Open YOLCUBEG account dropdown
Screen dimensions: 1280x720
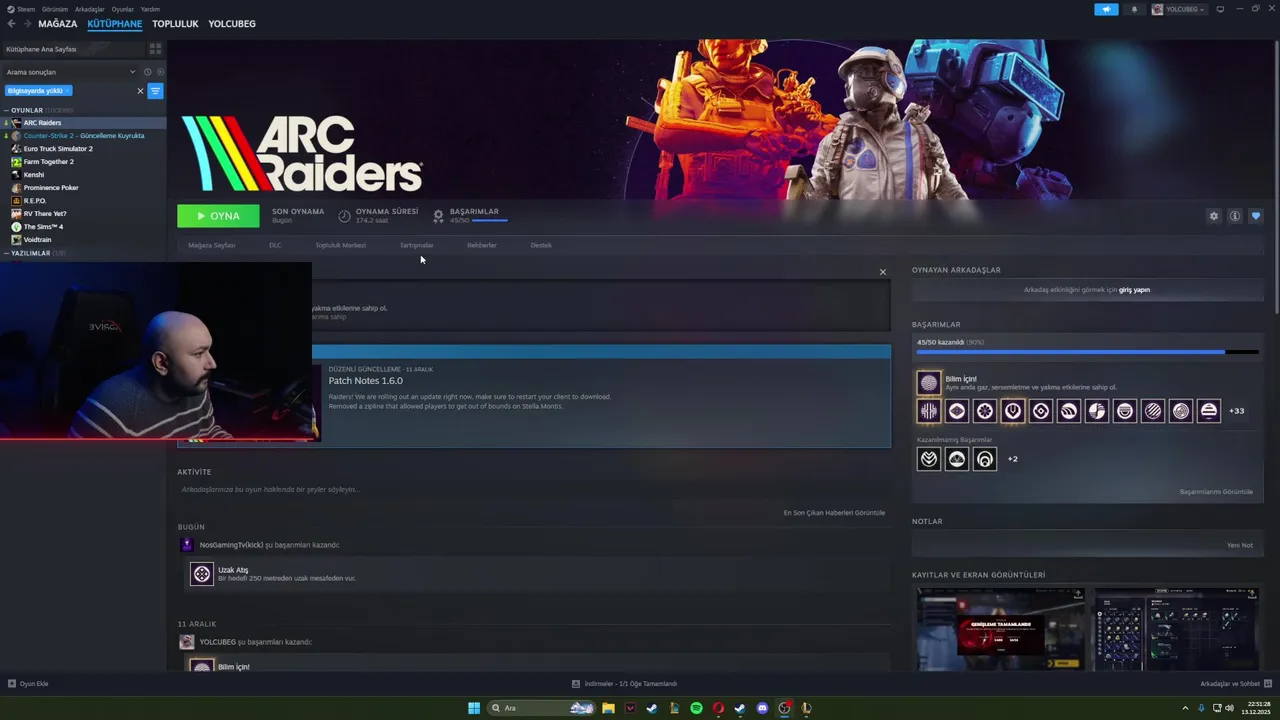point(1179,9)
